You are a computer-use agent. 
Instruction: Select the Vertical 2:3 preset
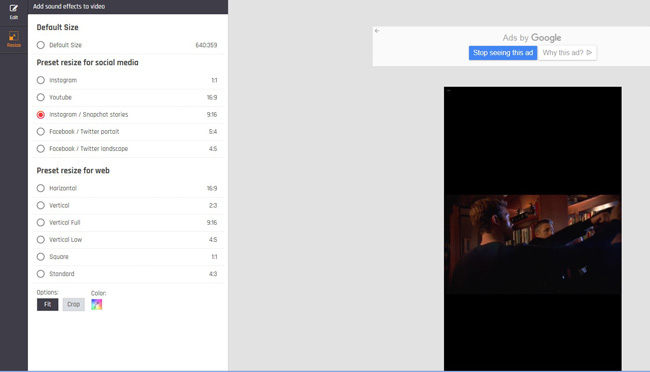pyautogui.click(x=41, y=205)
